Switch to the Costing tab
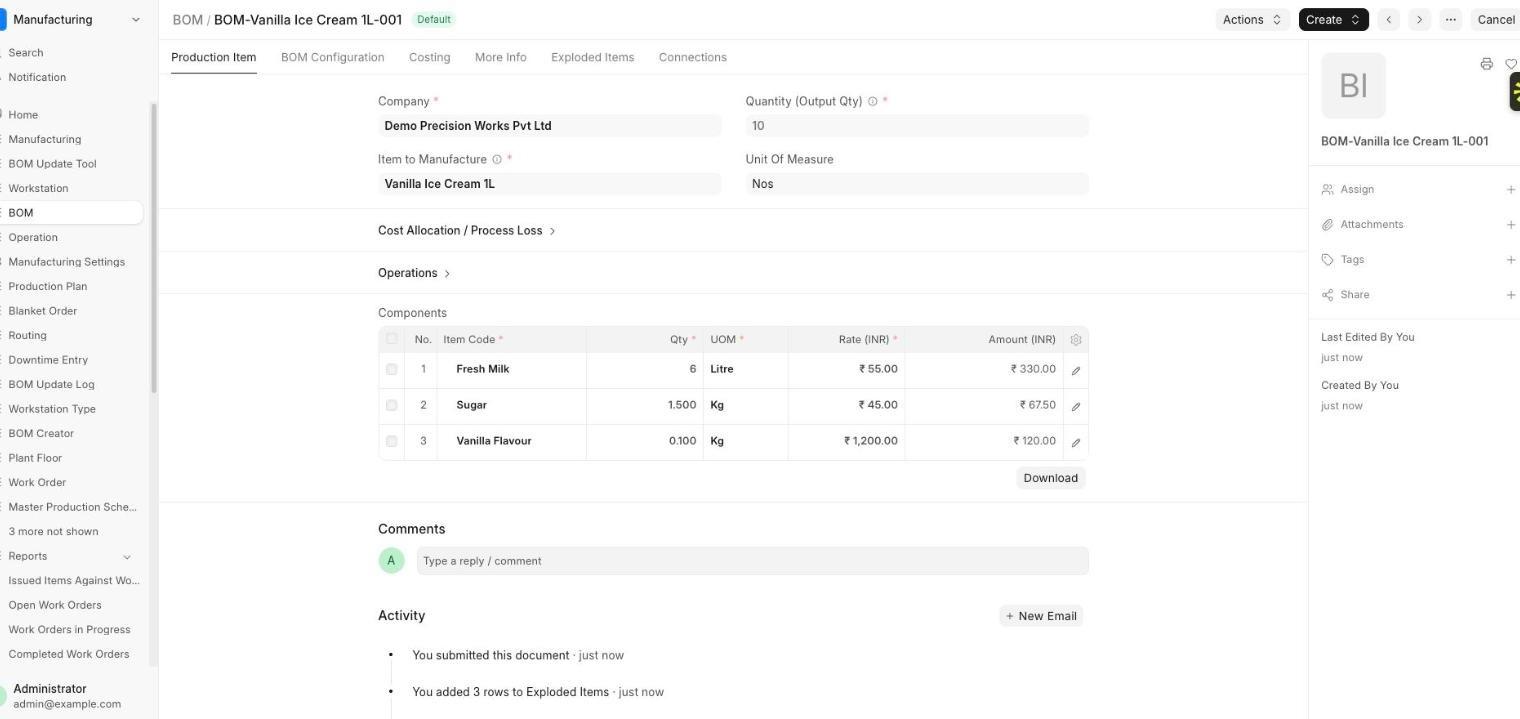 point(429,57)
